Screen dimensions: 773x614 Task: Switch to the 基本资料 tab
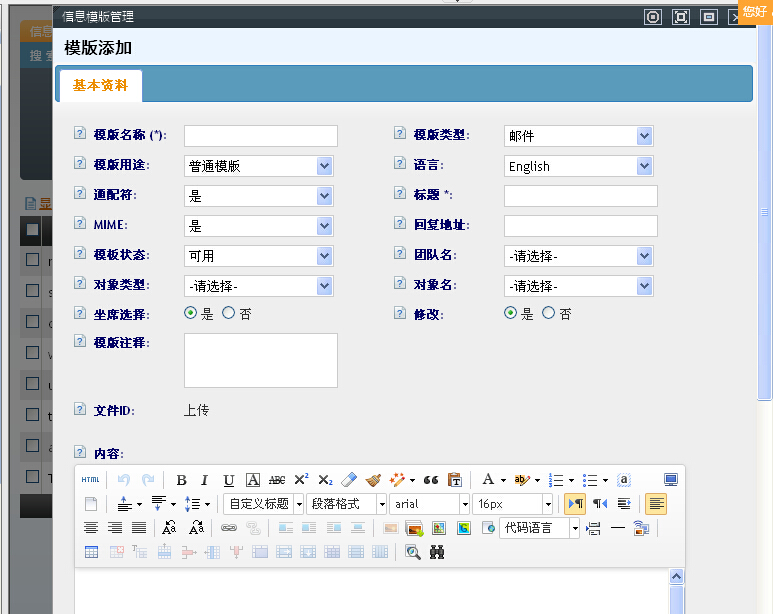[x=100, y=86]
